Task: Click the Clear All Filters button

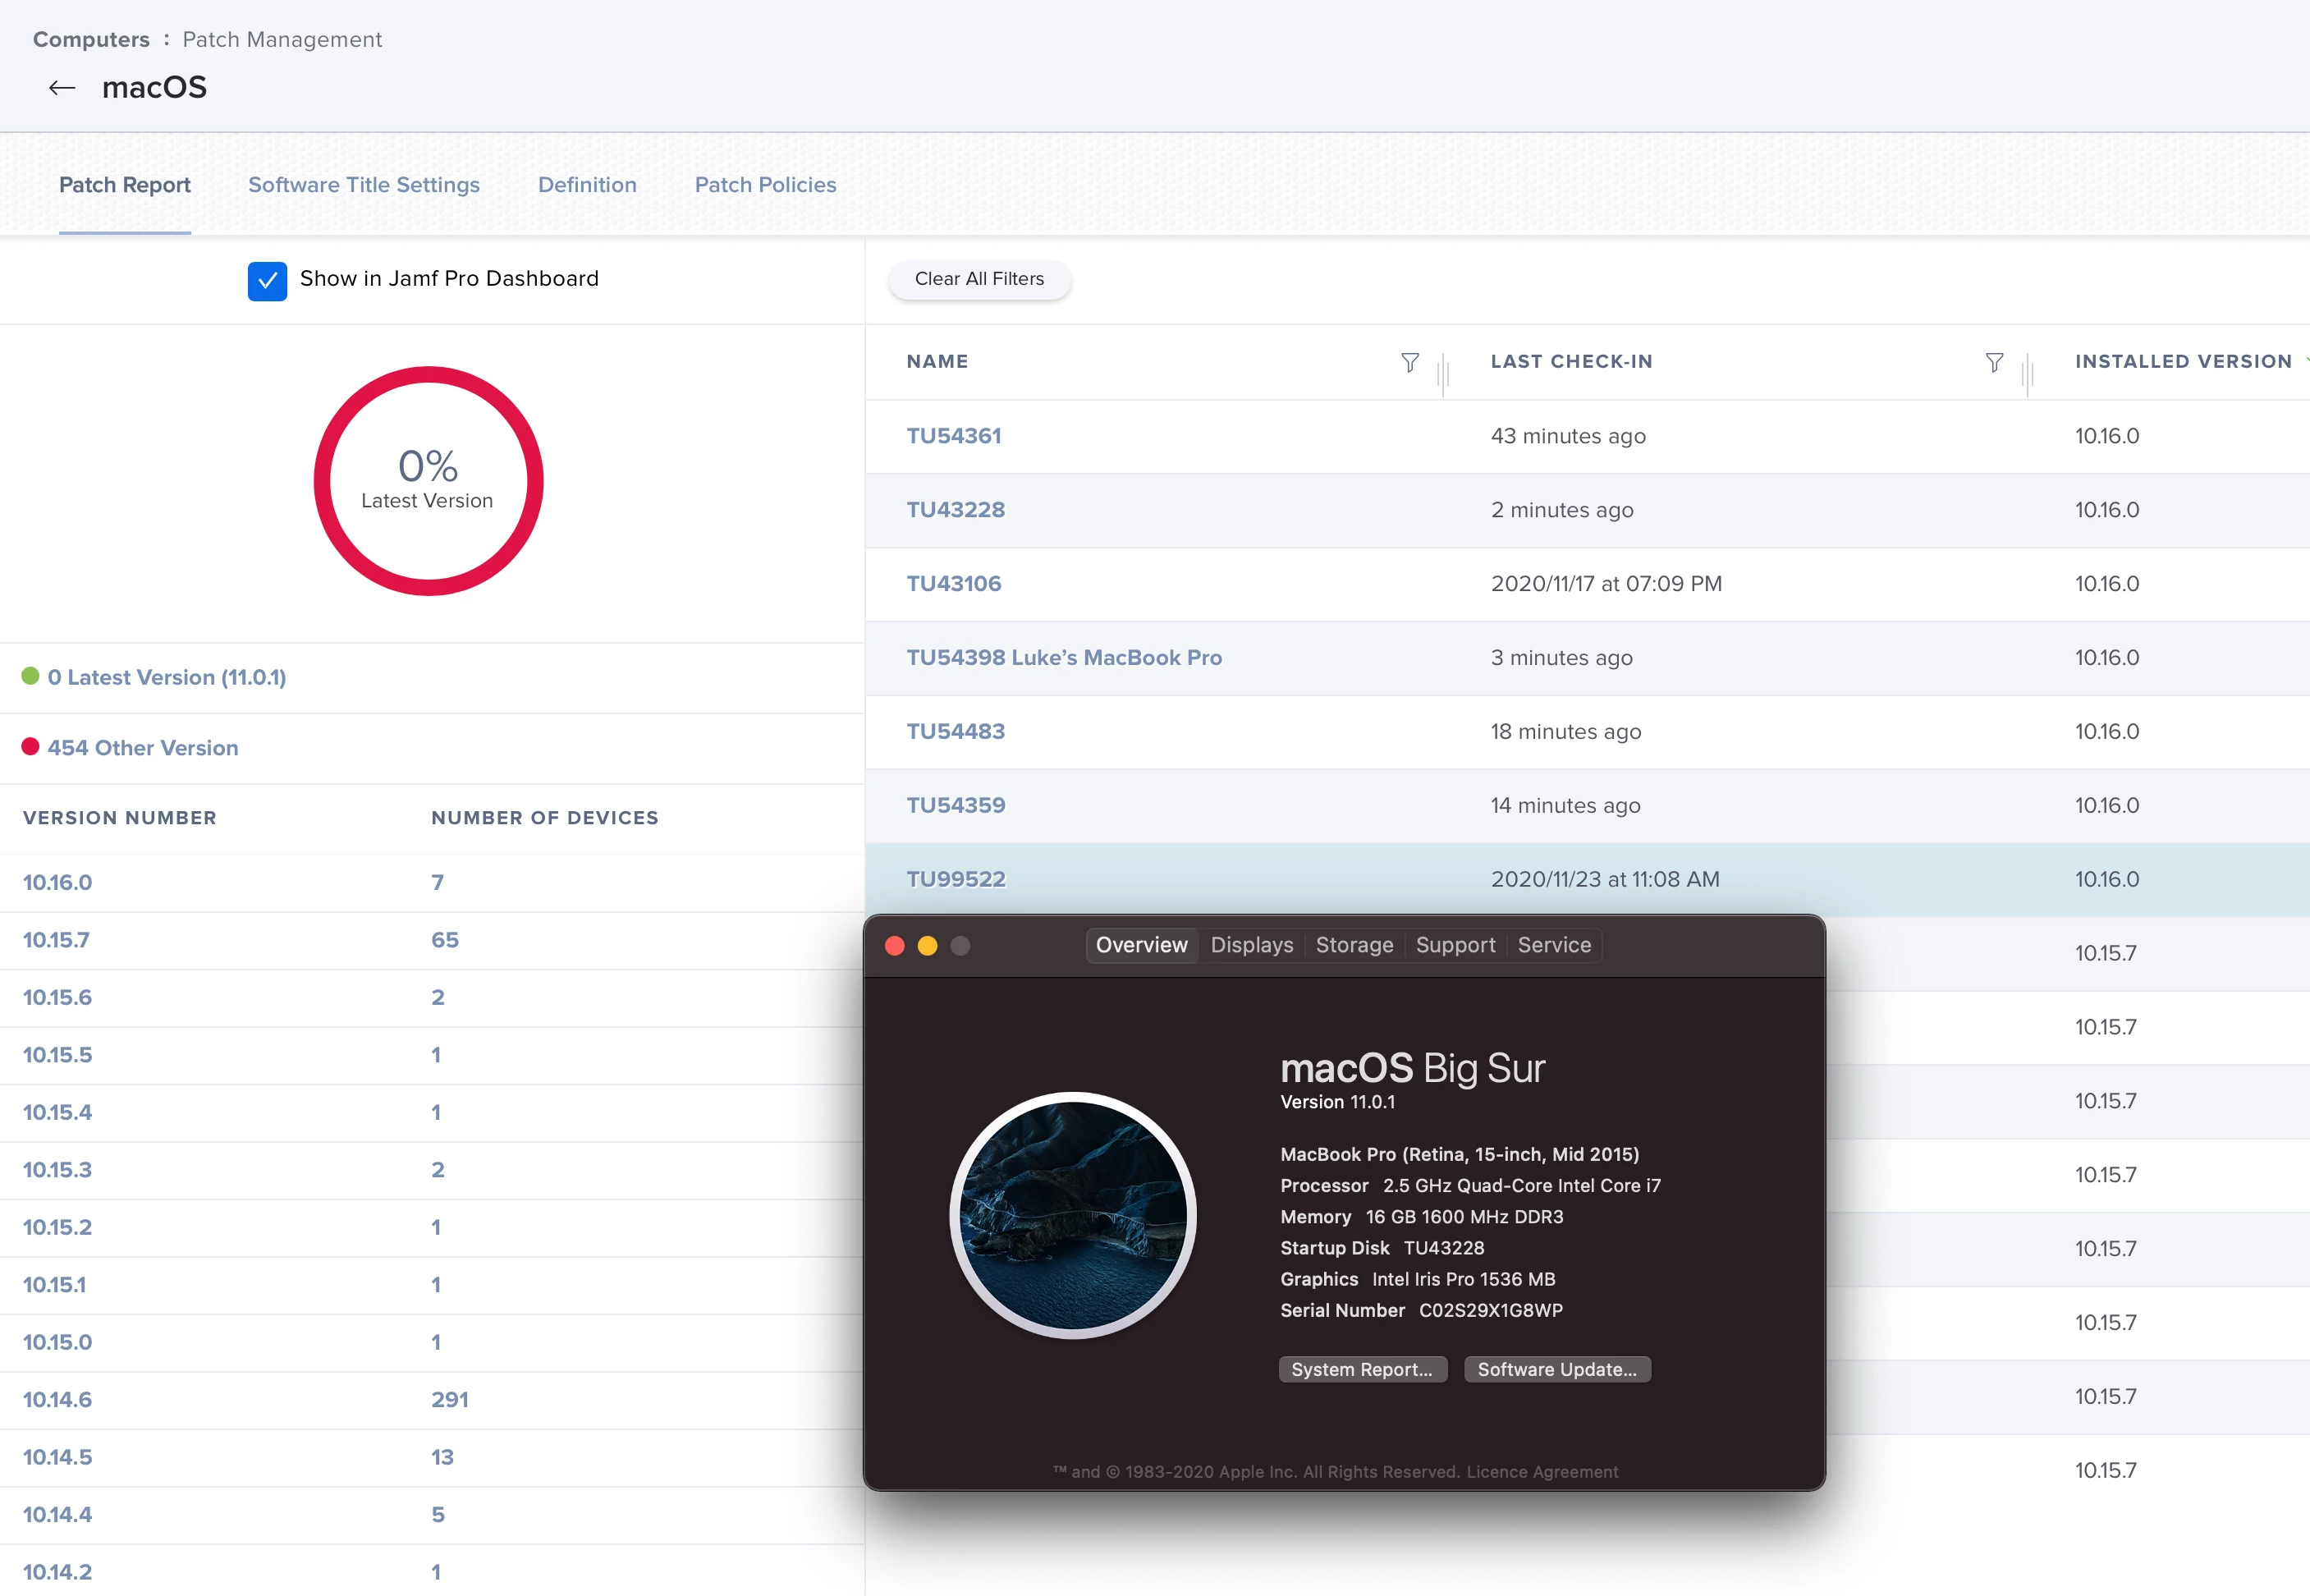Action: coord(979,279)
